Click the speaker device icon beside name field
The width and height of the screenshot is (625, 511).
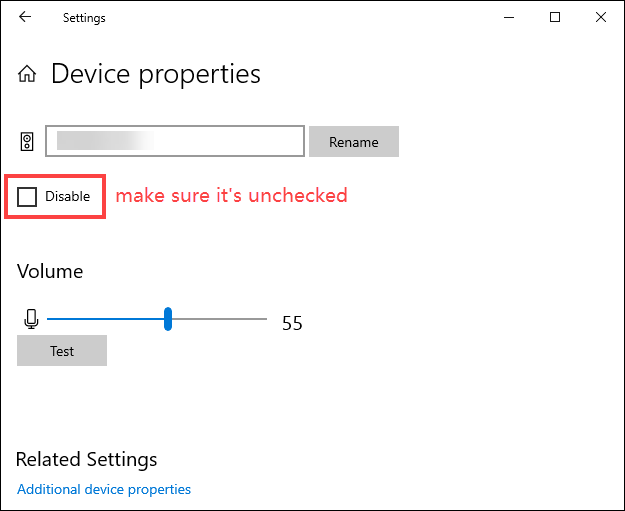[28, 141]
